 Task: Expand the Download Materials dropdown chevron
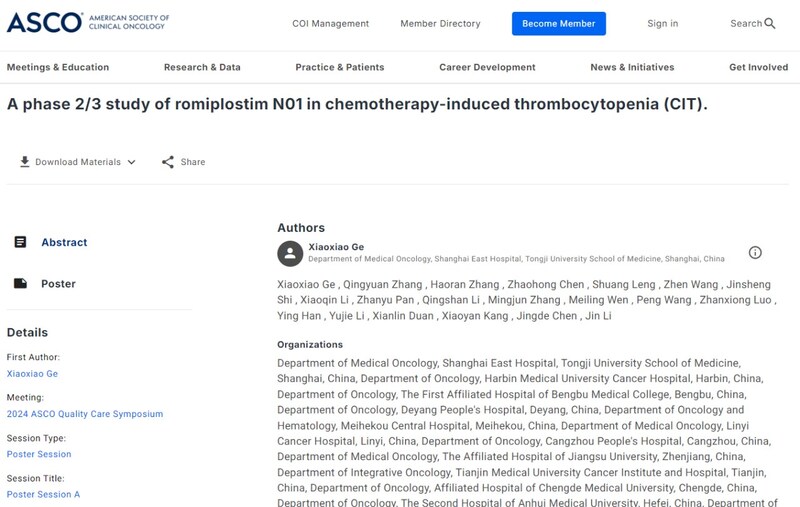(132, 162)
